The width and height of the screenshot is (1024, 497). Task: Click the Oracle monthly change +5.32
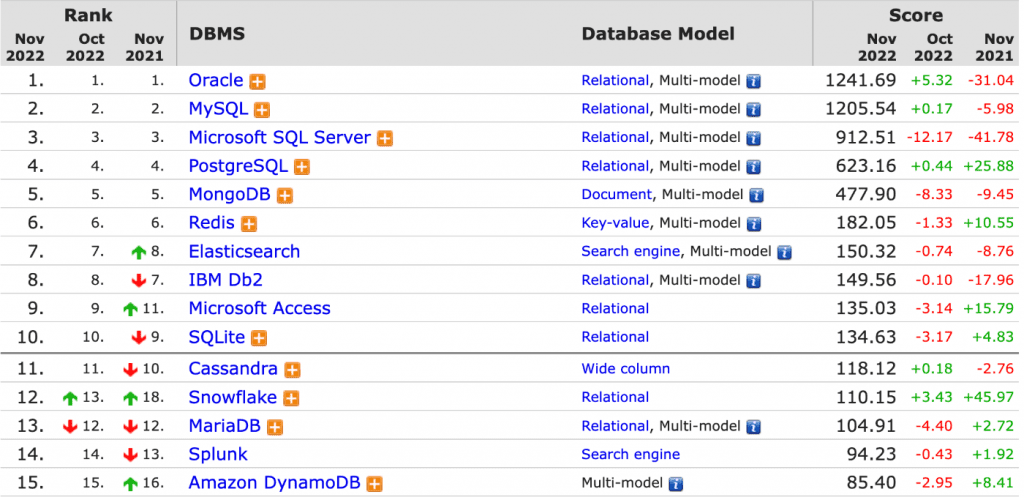[x=932, y=80]
